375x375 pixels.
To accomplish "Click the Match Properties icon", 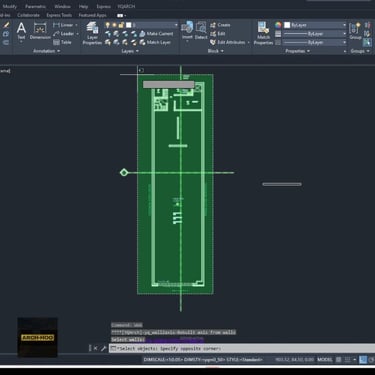I will click(263, 33).
